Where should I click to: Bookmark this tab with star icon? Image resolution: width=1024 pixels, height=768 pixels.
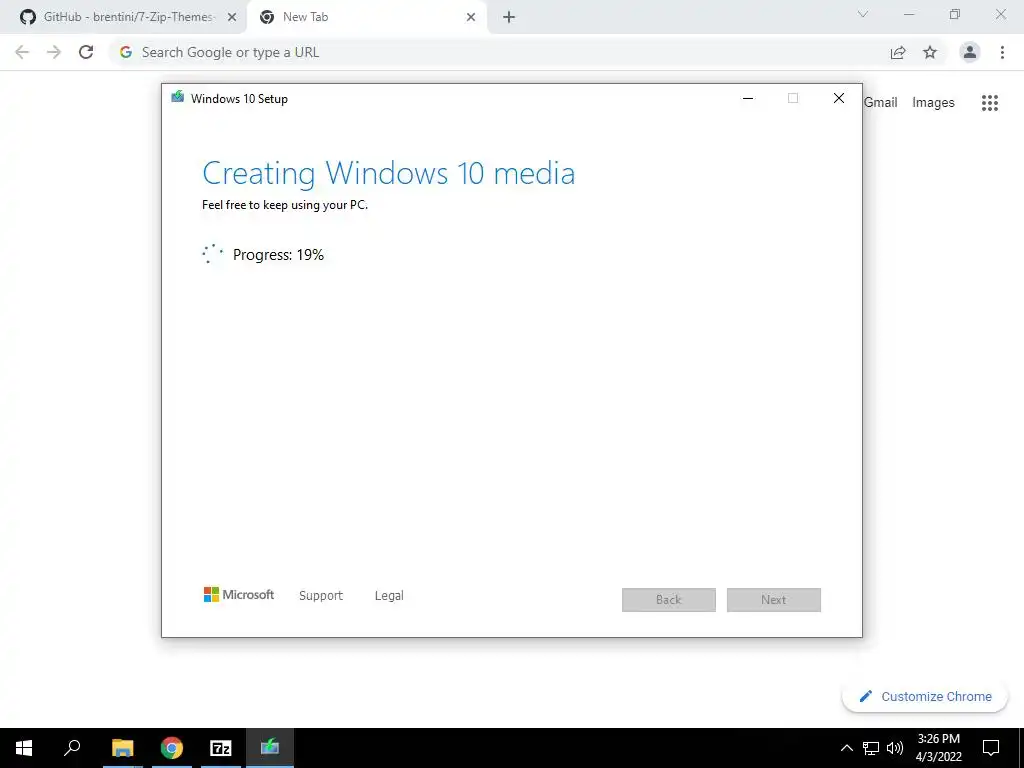[x=930, y=52]
